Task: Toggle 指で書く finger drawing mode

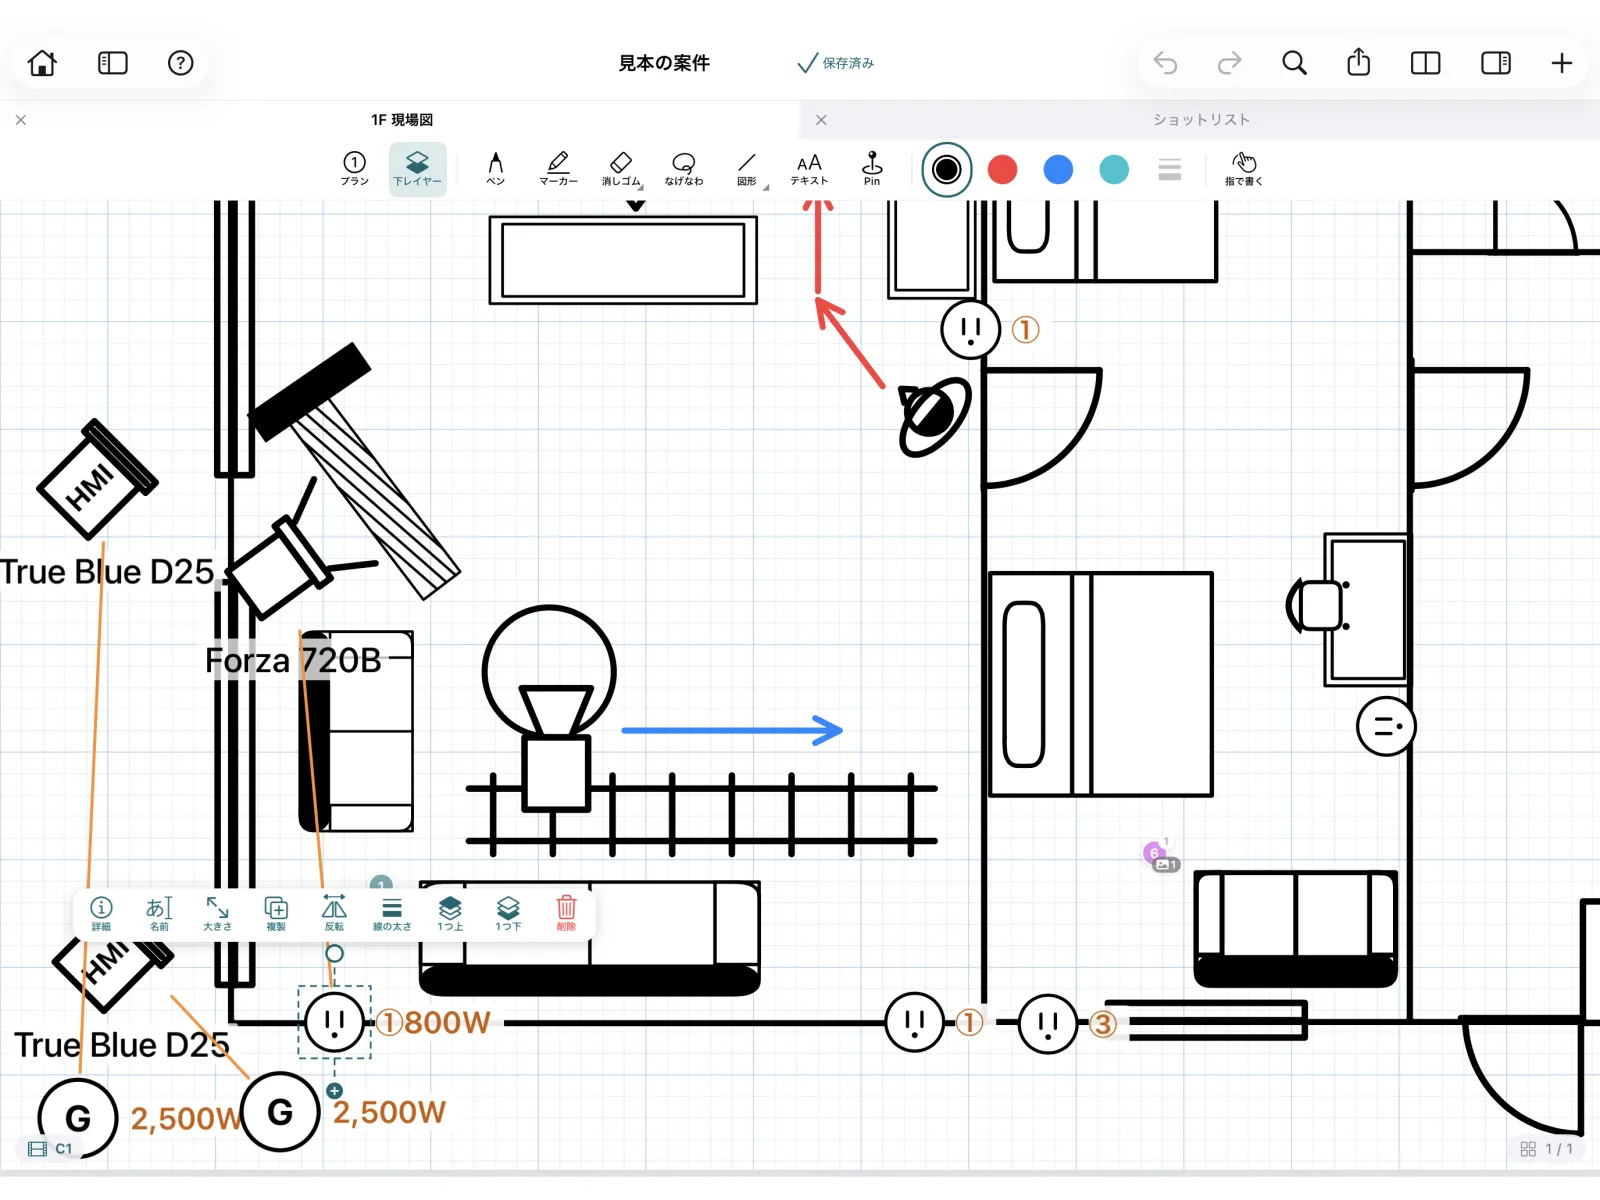Action: (x=1244, y=169)
